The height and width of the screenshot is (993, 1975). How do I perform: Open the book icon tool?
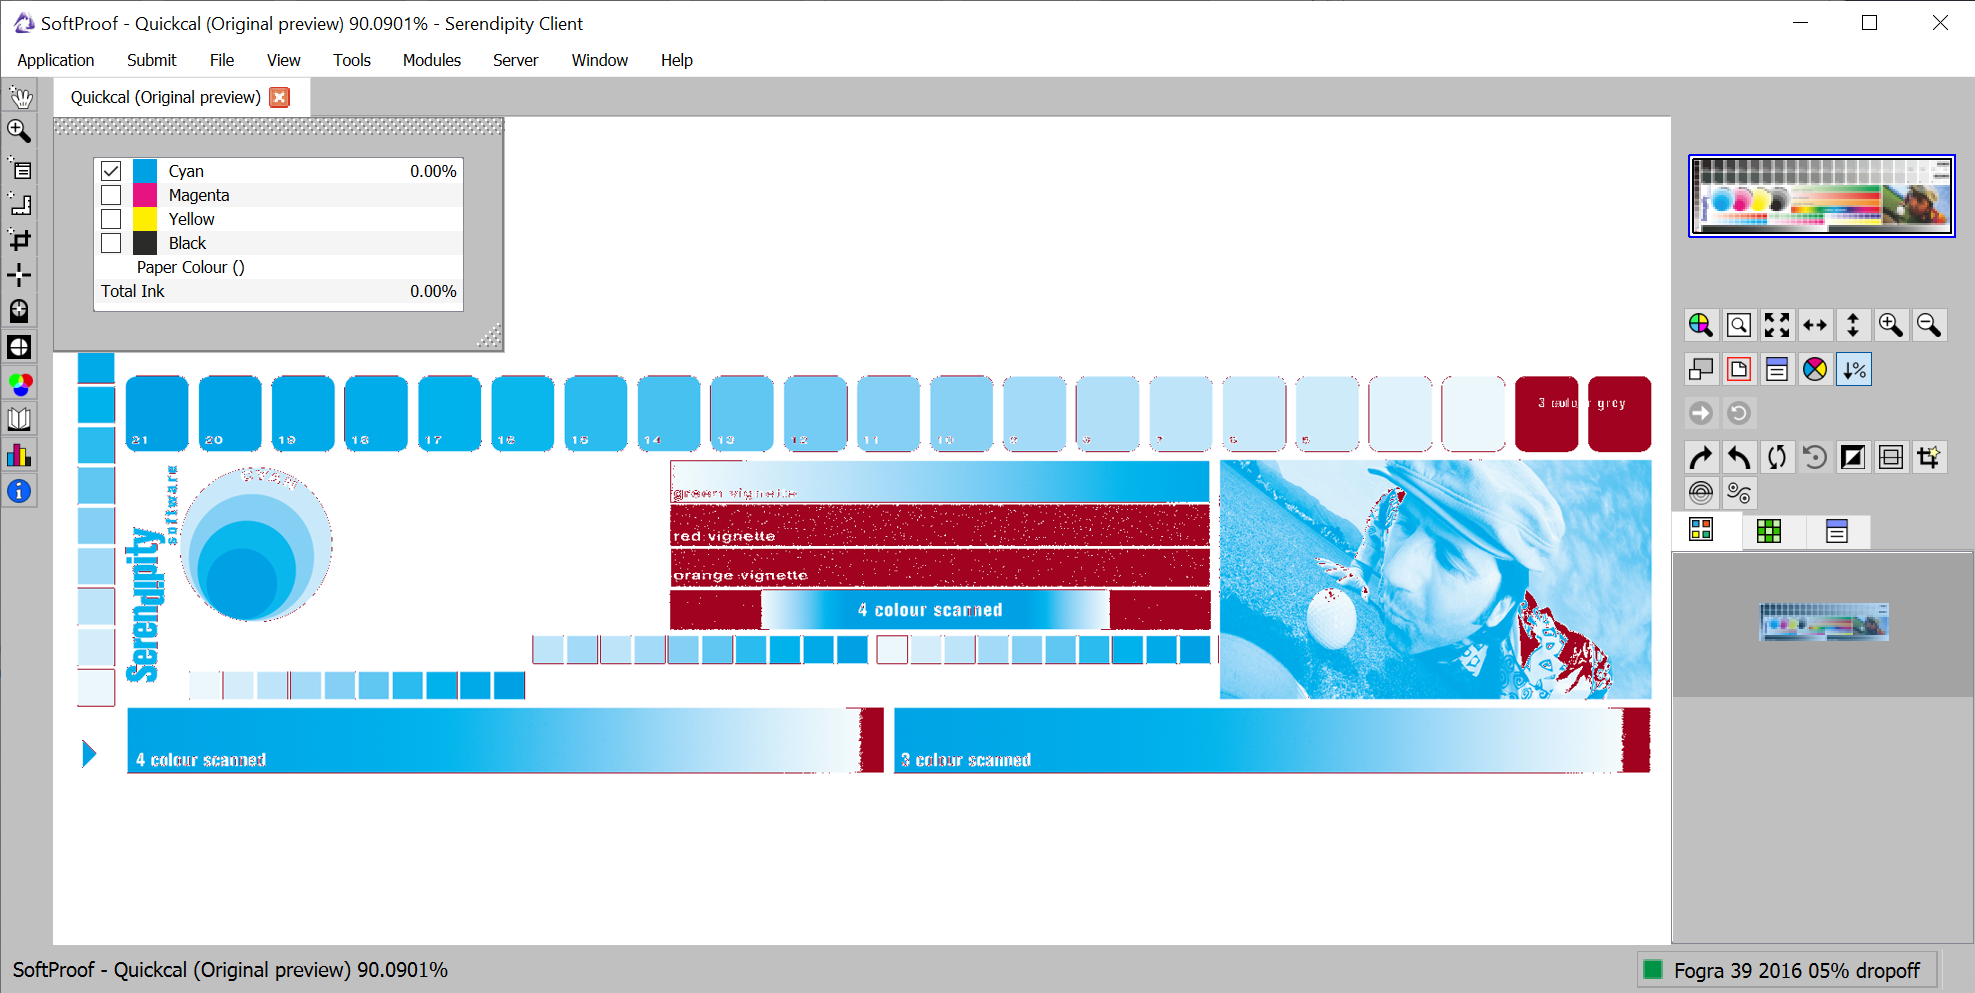pos(19,419)
